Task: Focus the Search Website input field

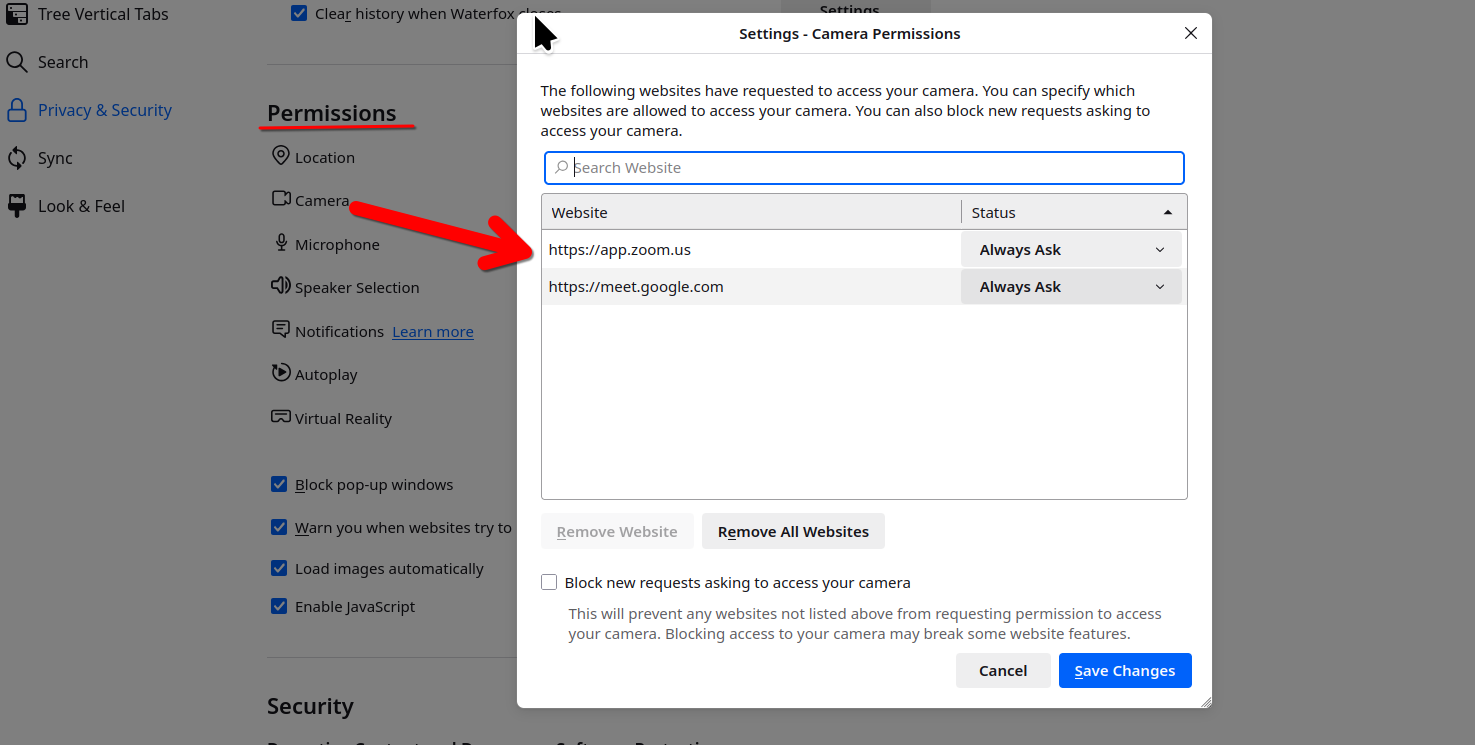Action: [x=870, y=168]
